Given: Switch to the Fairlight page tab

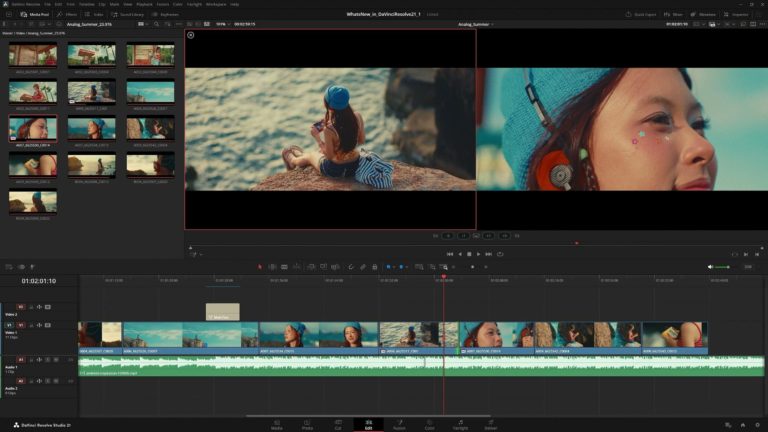Looking at the screenshot, I should [460, 425].
